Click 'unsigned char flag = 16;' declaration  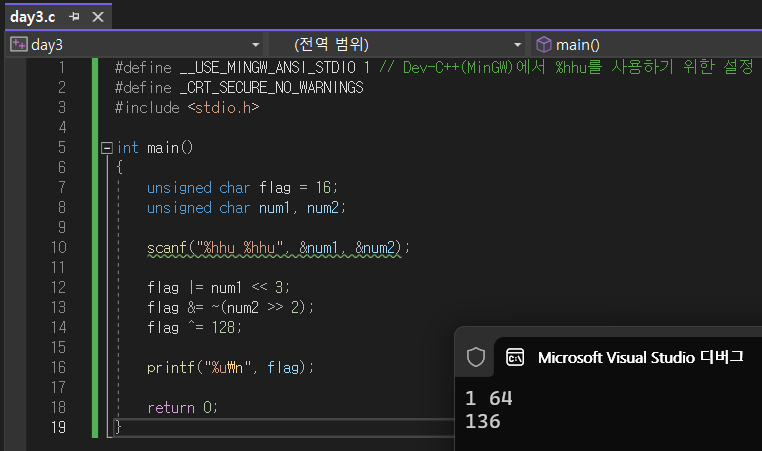coord(242,188)
